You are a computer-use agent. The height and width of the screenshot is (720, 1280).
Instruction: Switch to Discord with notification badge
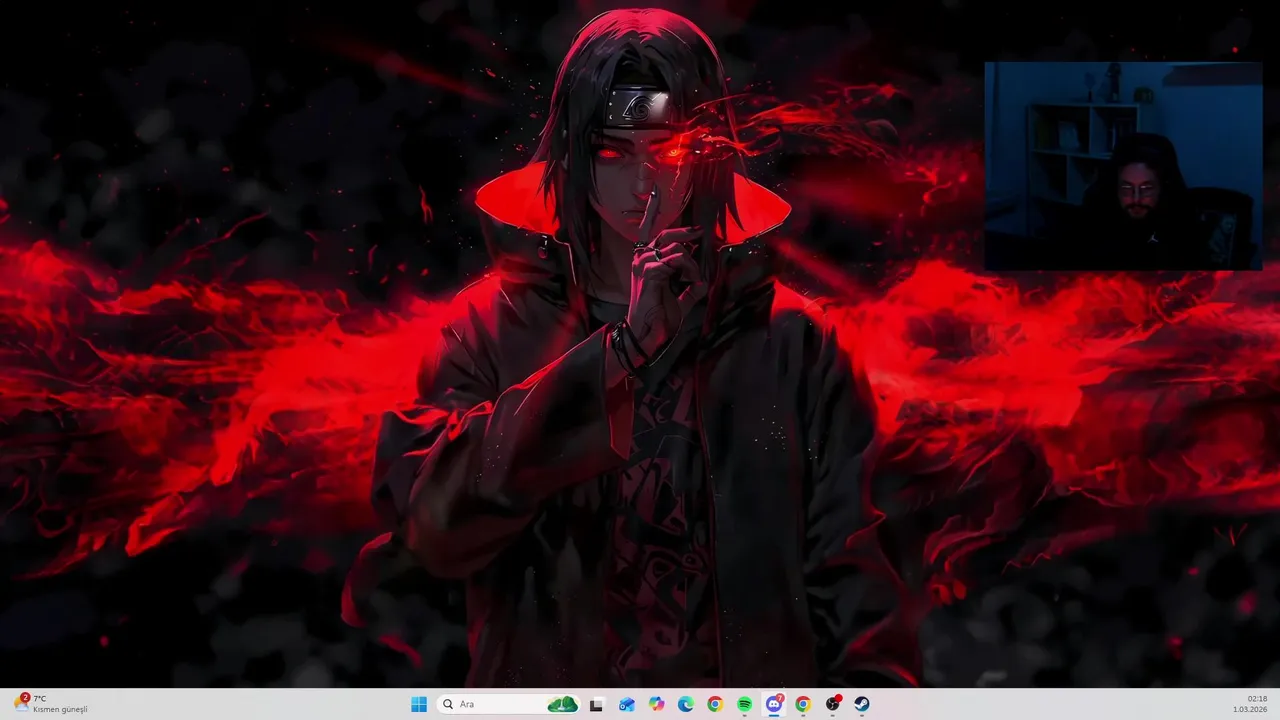[x=774, y=704]
